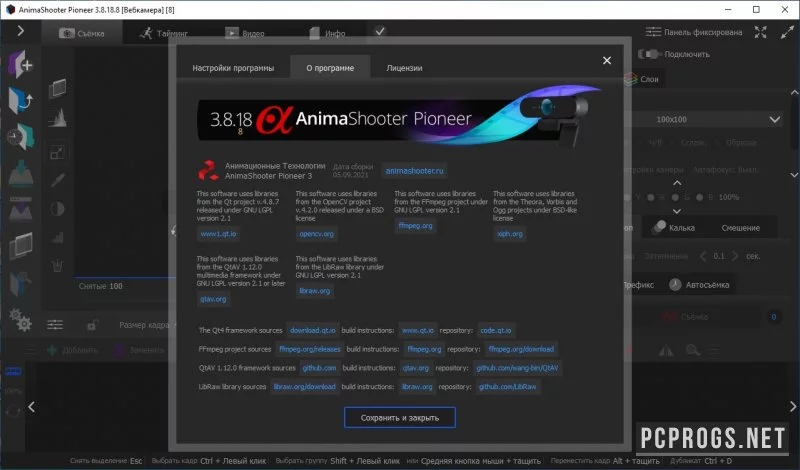This screenshot has height=470, width=800.
Task: Open the qtav.org link under QtAV text
Action: [213, 299]
